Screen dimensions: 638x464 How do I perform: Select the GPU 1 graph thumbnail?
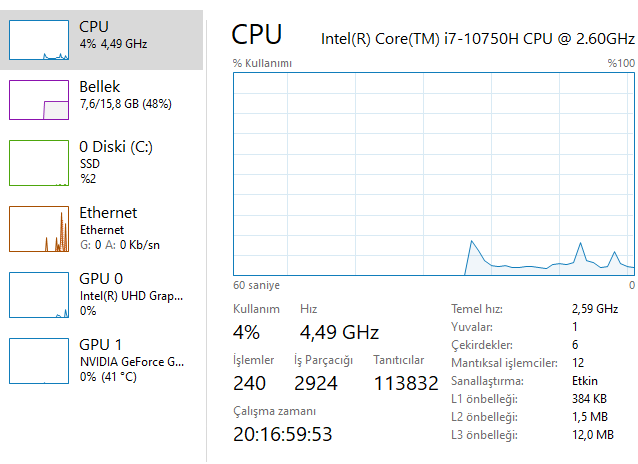click(x=39, y=360)
